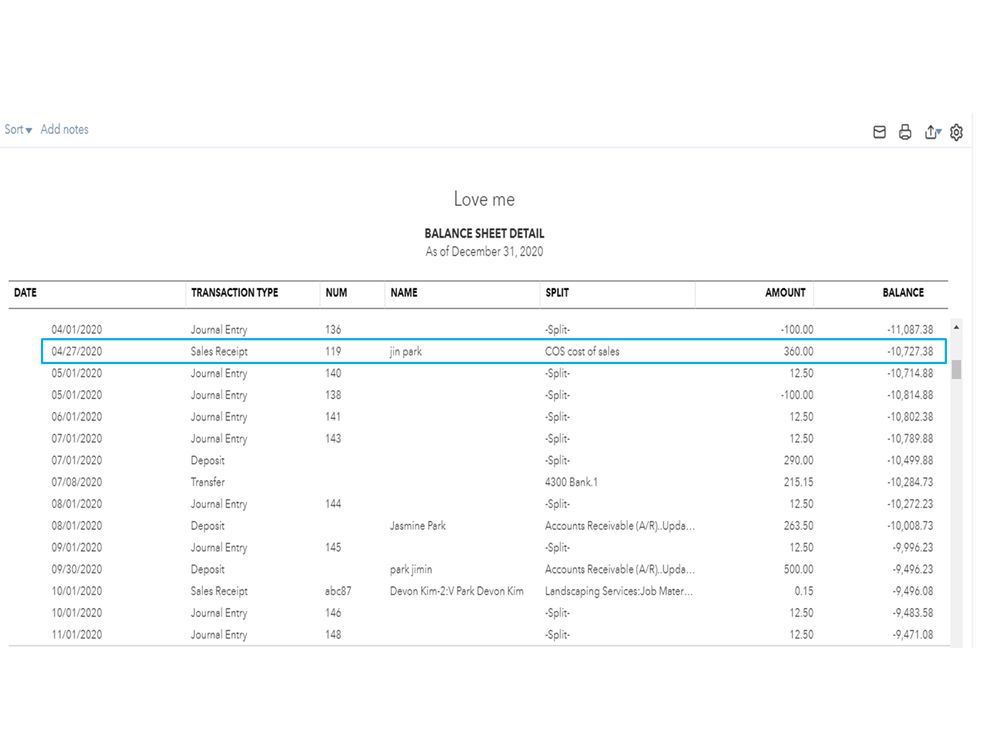999x749 pixels.
Task: Click the Jasmine Park deposit name
Action: [418, 526]
